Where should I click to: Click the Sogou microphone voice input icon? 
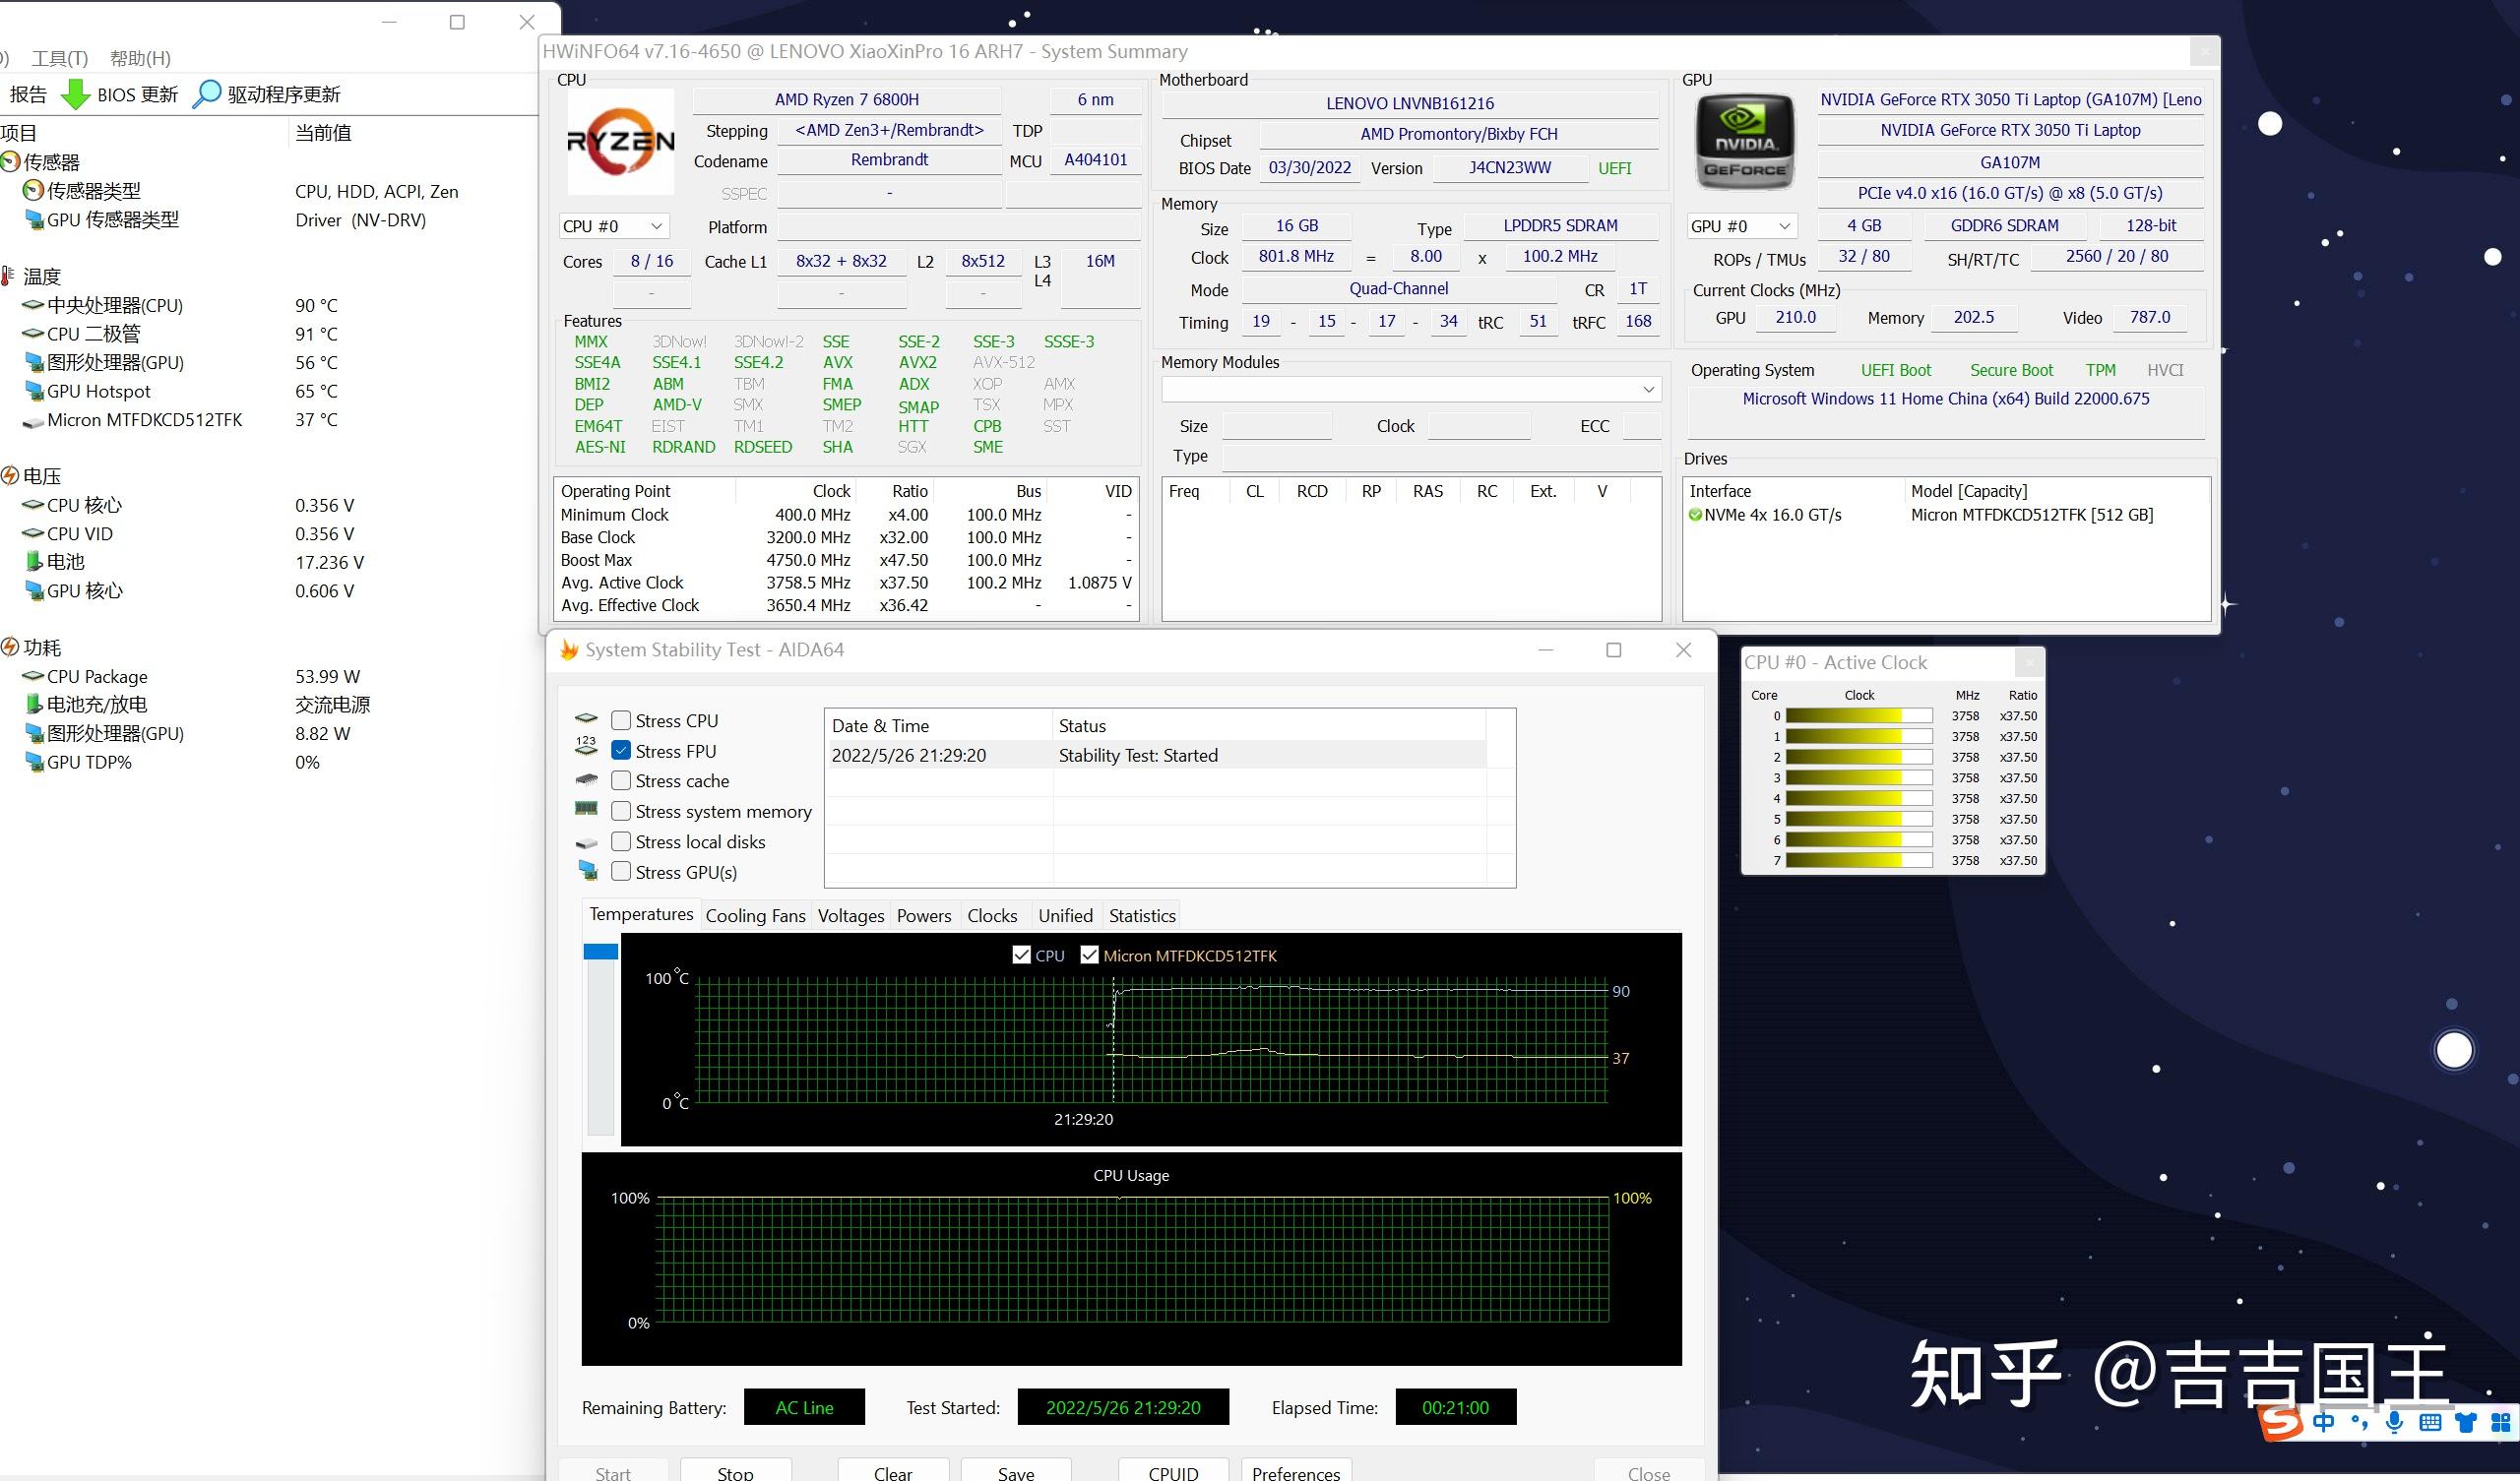(2394, 1422)
